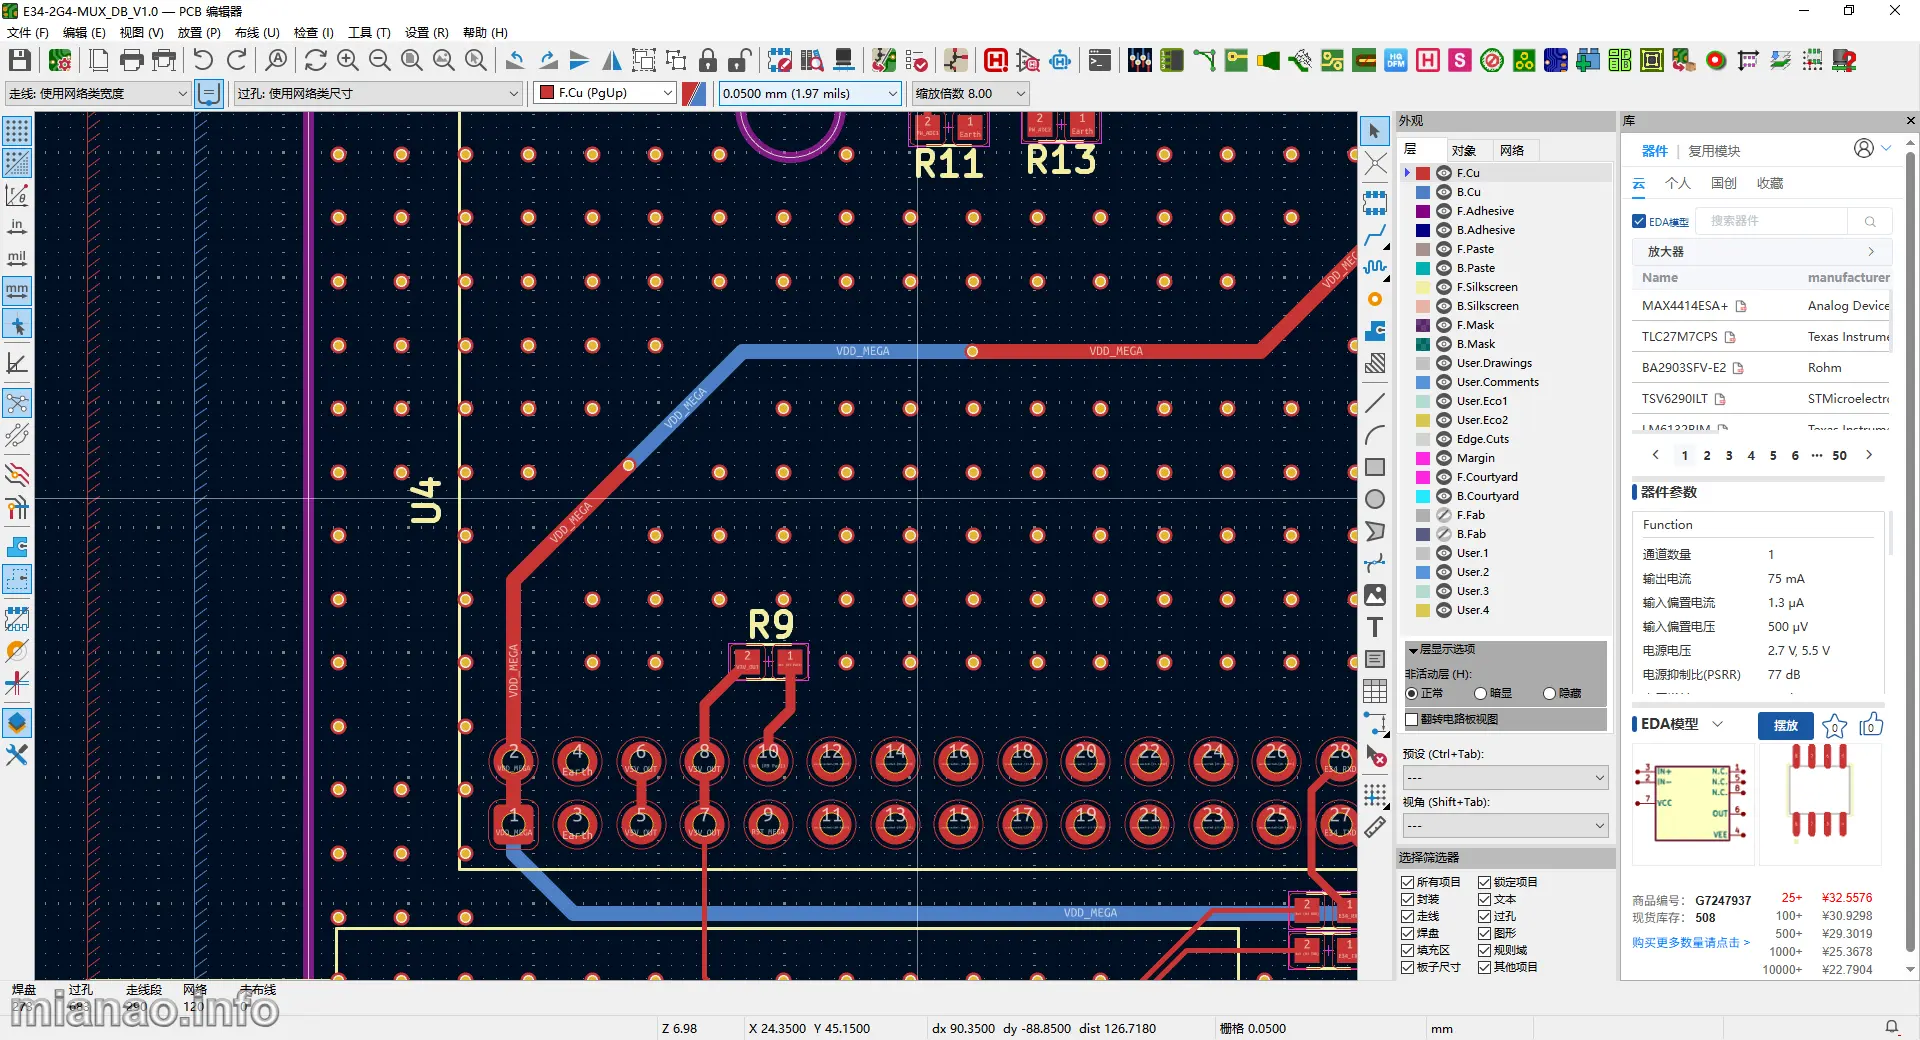The height and width of the screenshot is (1040, 1920).
Task: Undo the last action
Action: [x=203, y=60]
